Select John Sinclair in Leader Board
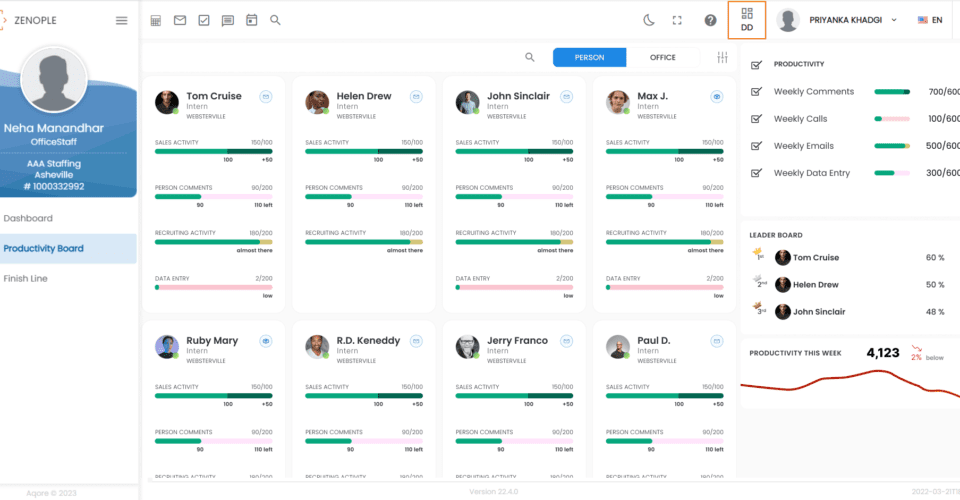The image size is (960, 500). [x=819, y=312]
